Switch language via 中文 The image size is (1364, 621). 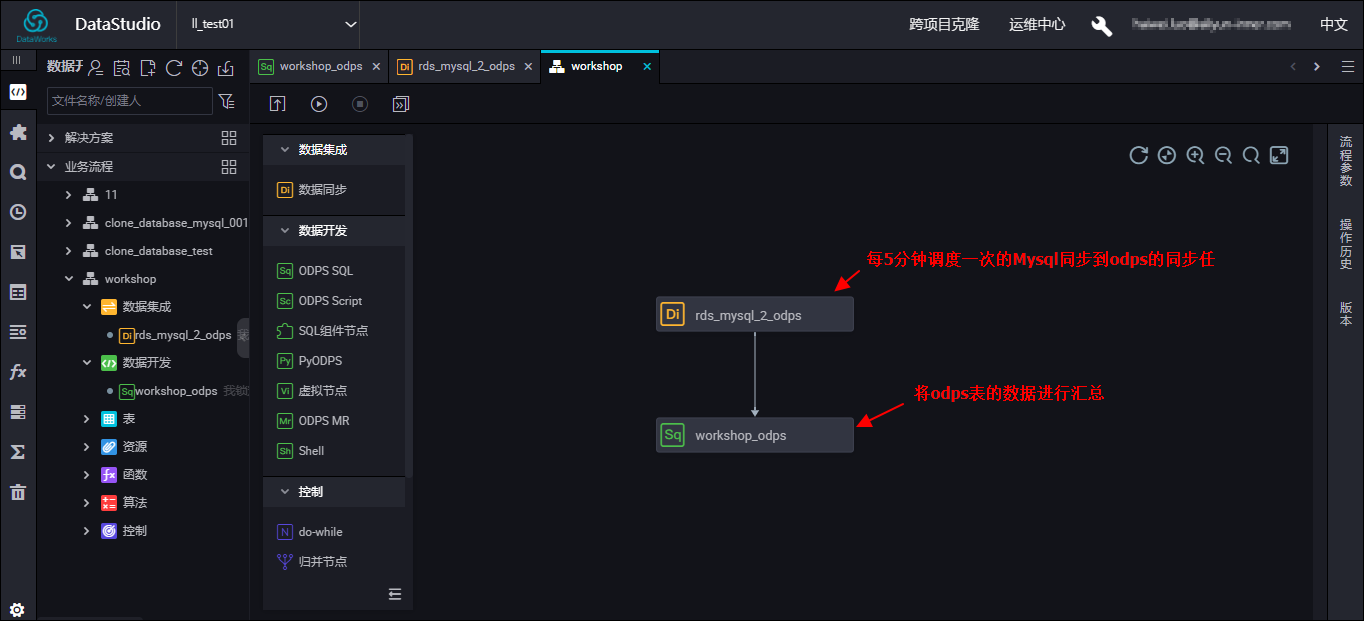[x=1334, y=25]
